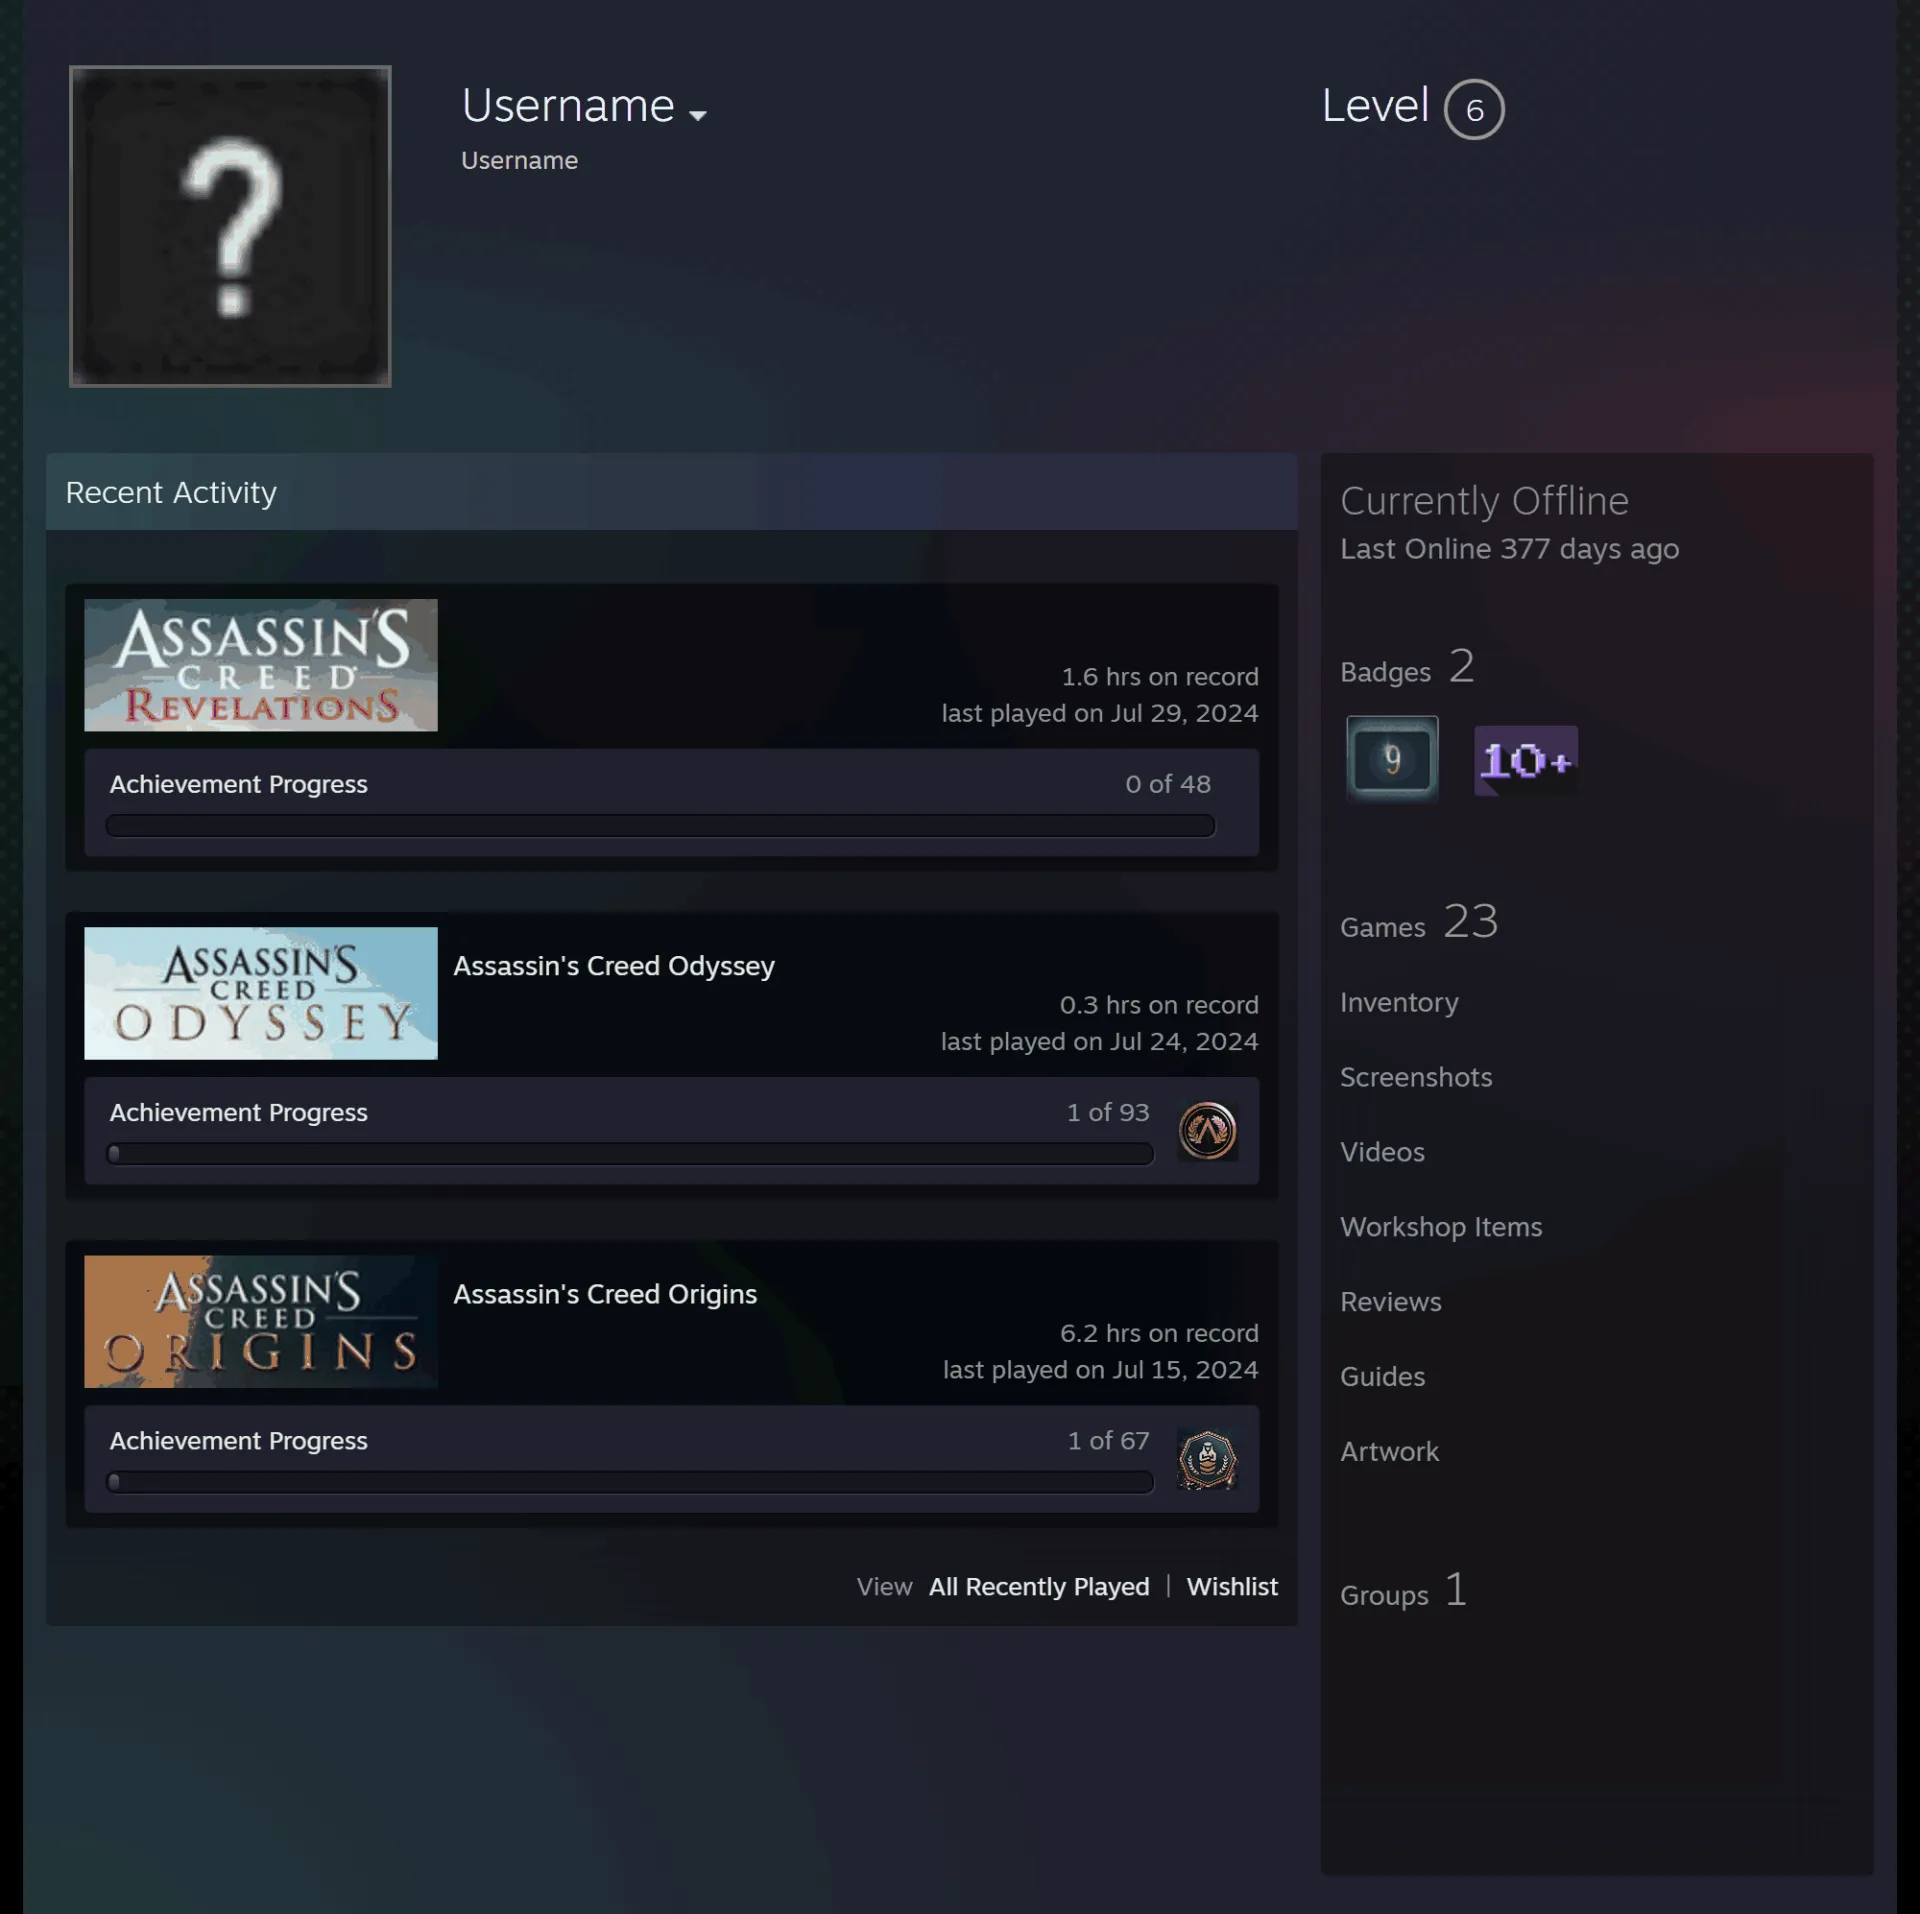Click Revelations Achievement Progress label
This screenshot has height=1914, width=1920.
click(x=238, y=784)
